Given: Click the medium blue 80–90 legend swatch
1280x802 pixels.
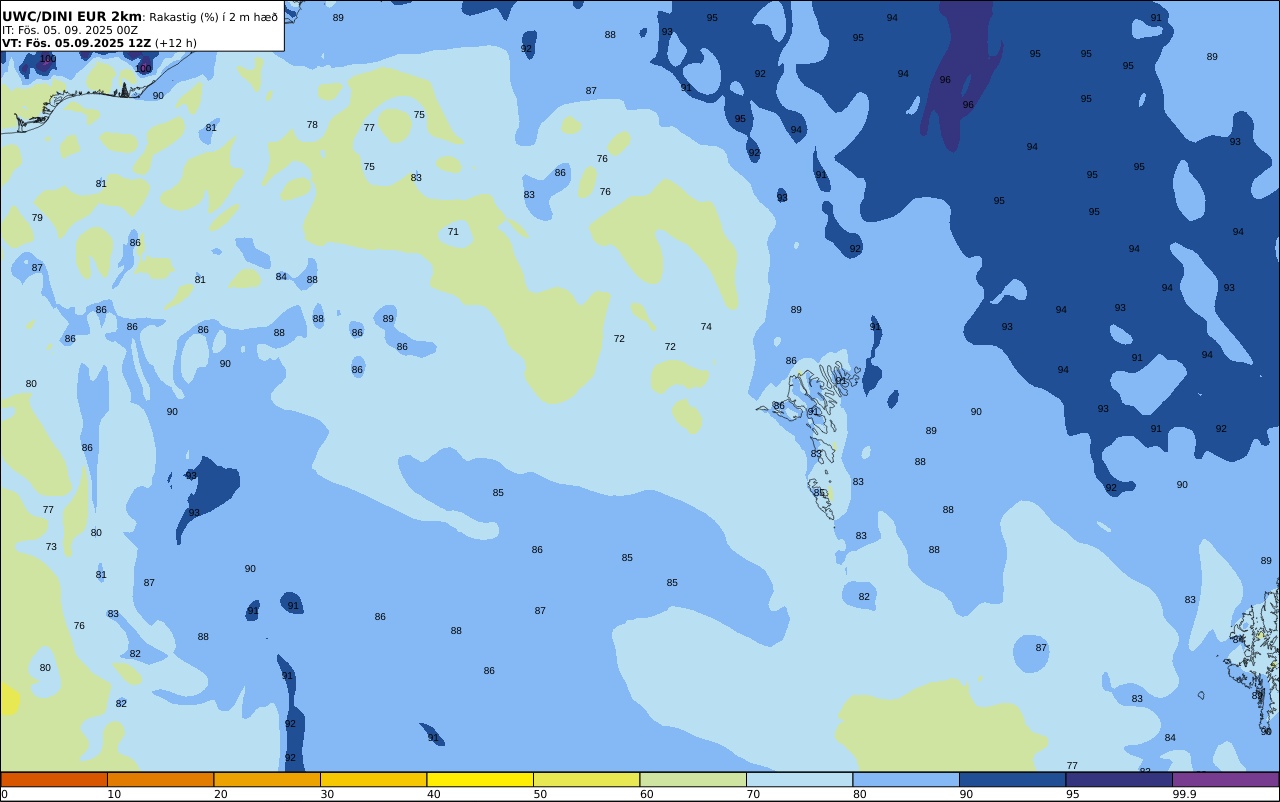Looking at the screenshot, I should [906, 779].
